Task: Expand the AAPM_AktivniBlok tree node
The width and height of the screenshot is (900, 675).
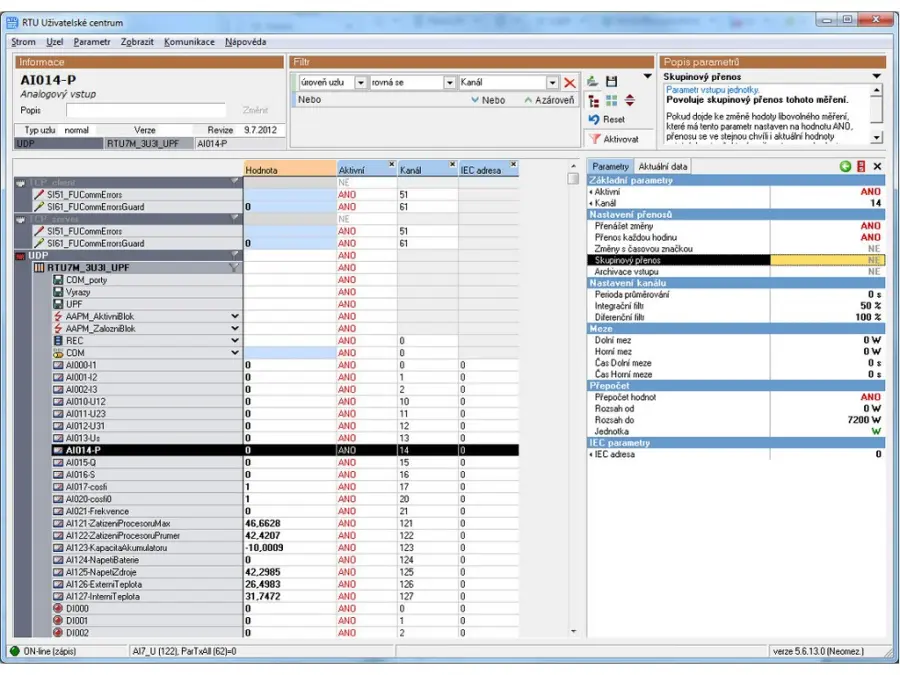Action: pos(235,316)
